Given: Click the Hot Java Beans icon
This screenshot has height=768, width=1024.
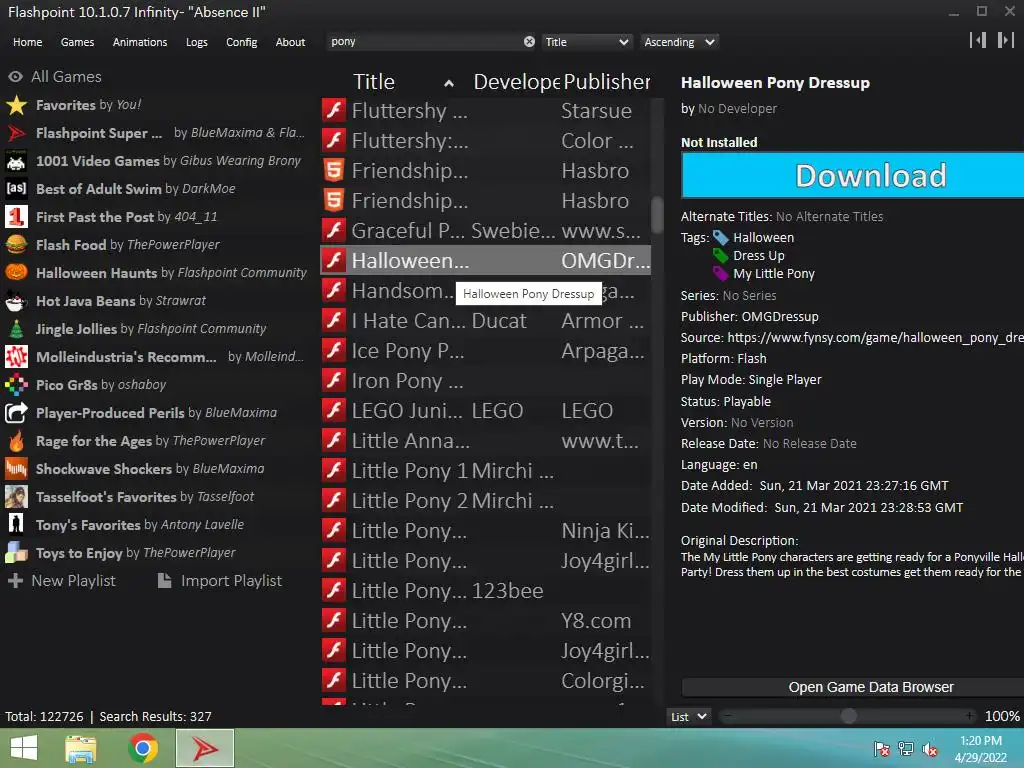Looking at the screenshot, I should tap(16, 300).
